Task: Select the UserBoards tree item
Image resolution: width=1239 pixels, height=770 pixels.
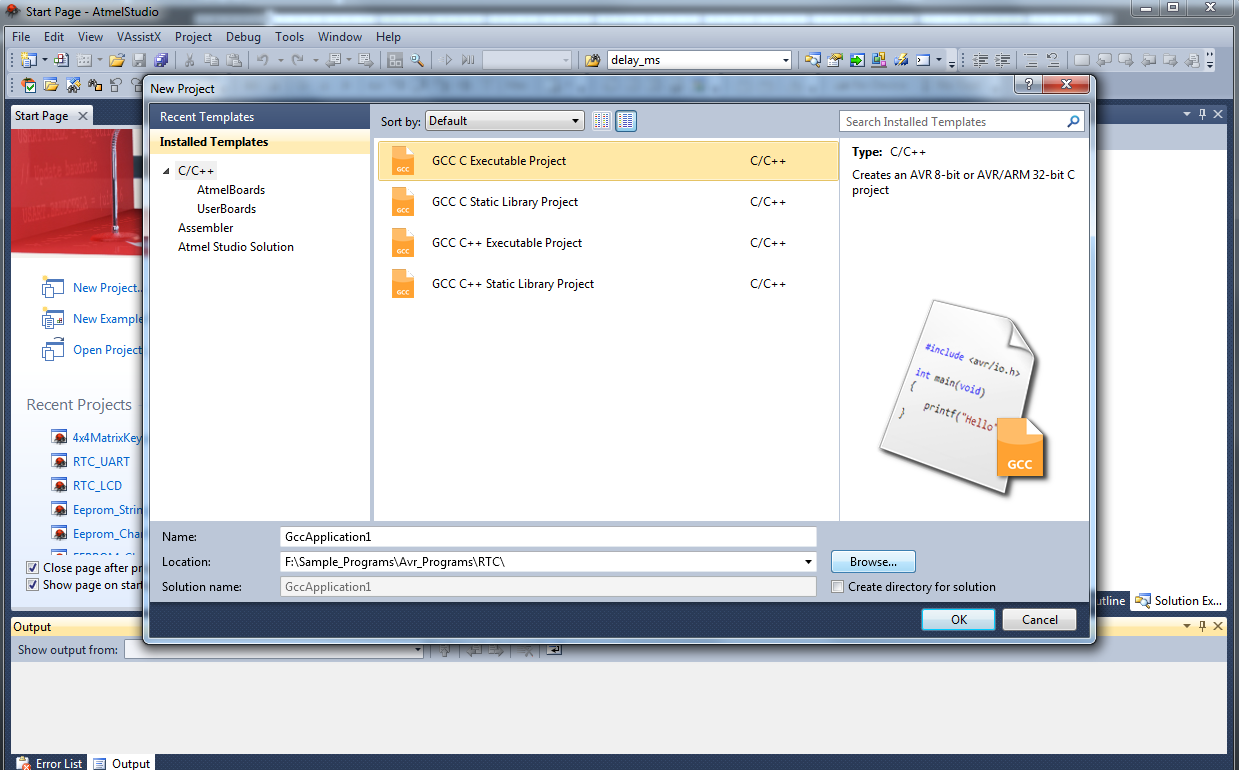Action: (x=226, y=209)
